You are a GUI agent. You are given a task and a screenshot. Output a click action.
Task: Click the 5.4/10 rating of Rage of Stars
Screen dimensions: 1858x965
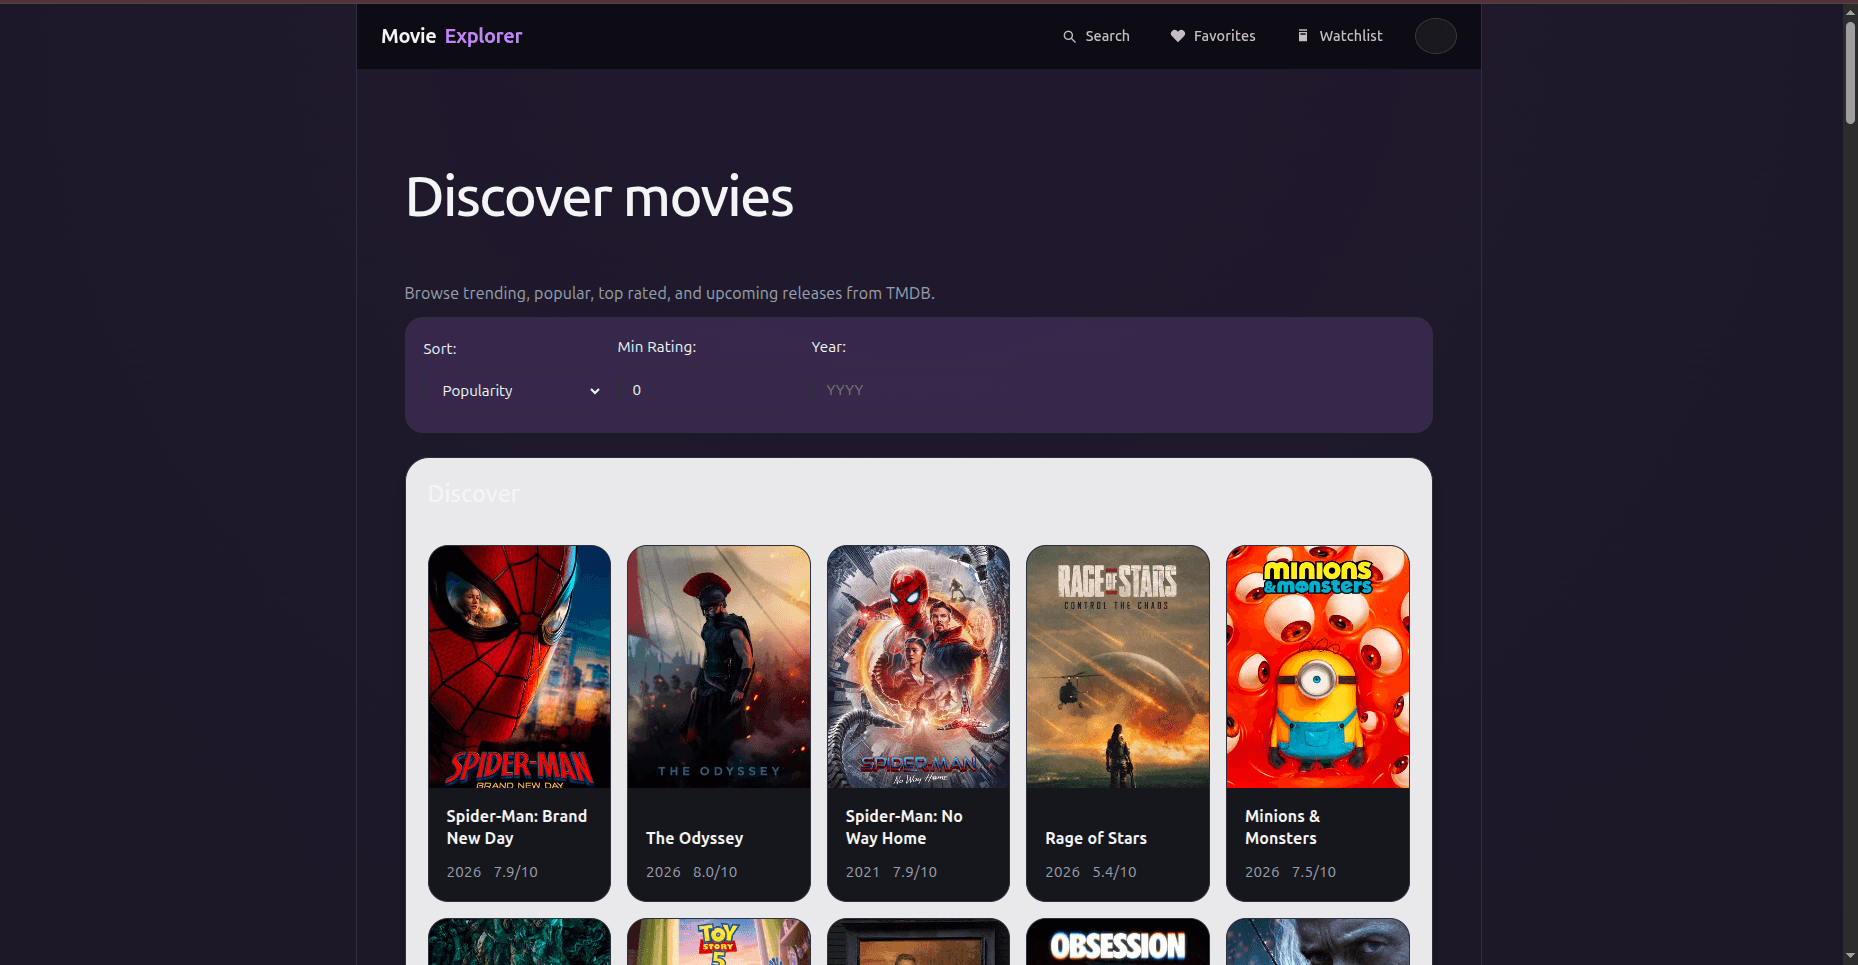point(1114,872)
